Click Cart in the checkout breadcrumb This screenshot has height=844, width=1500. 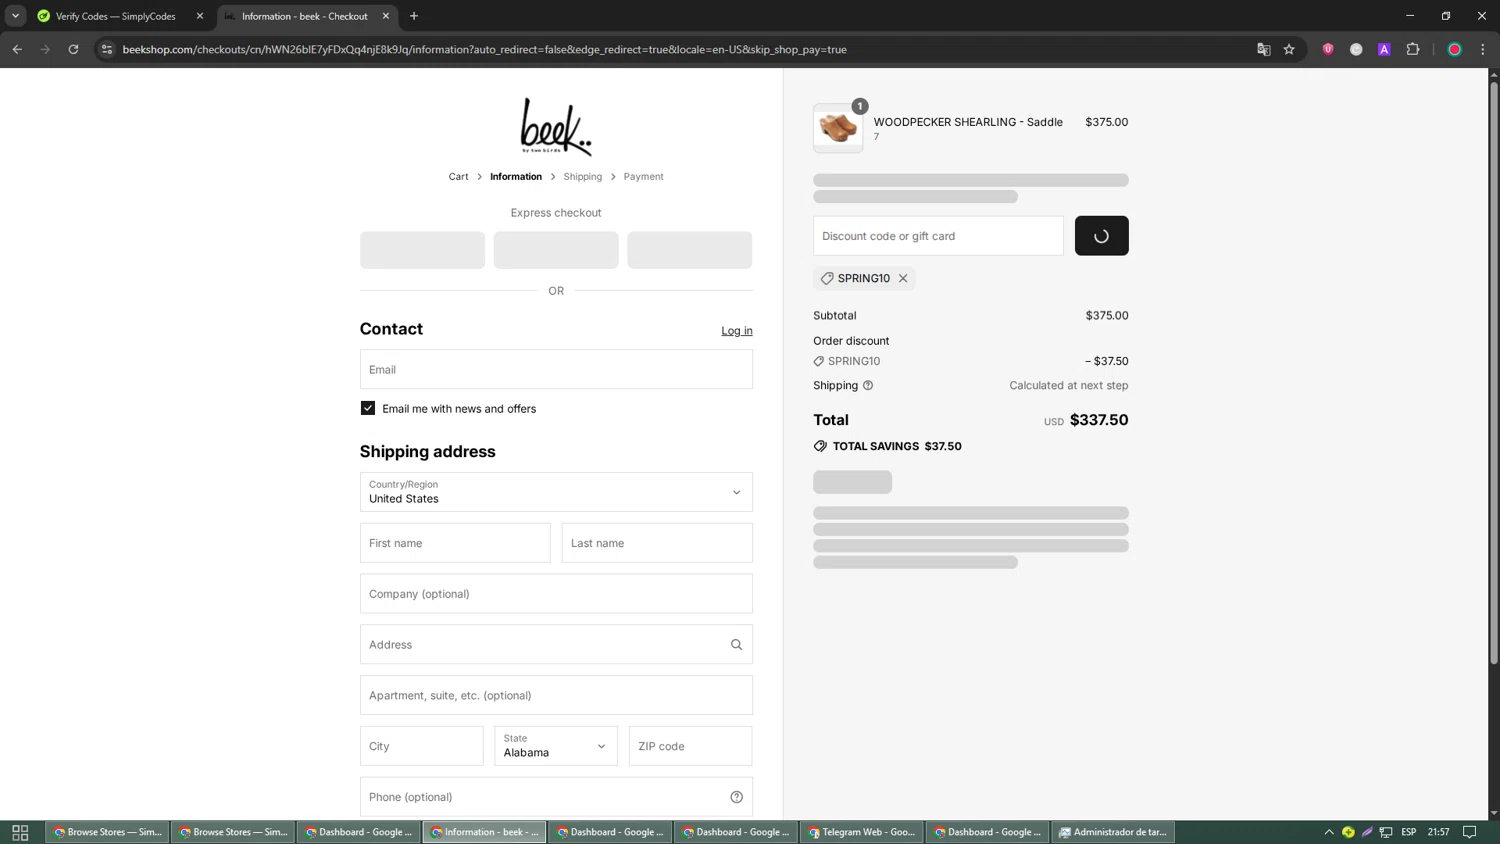[458, 177]
